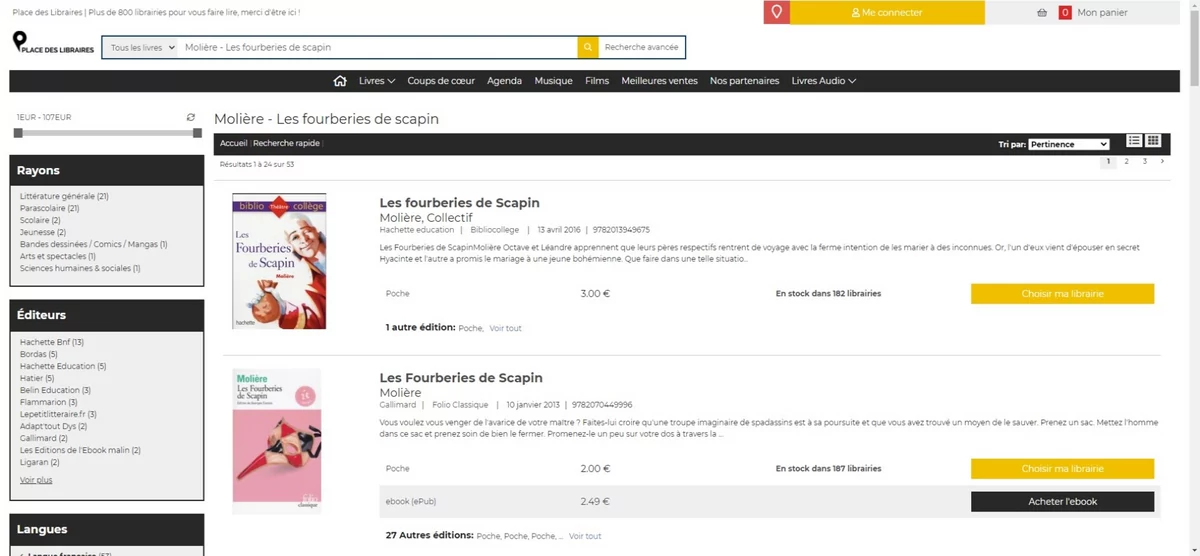Viewport: 1200px width, 556px height.
Task: Click the Place des Libraires logo
Action: tap(53, 43)
